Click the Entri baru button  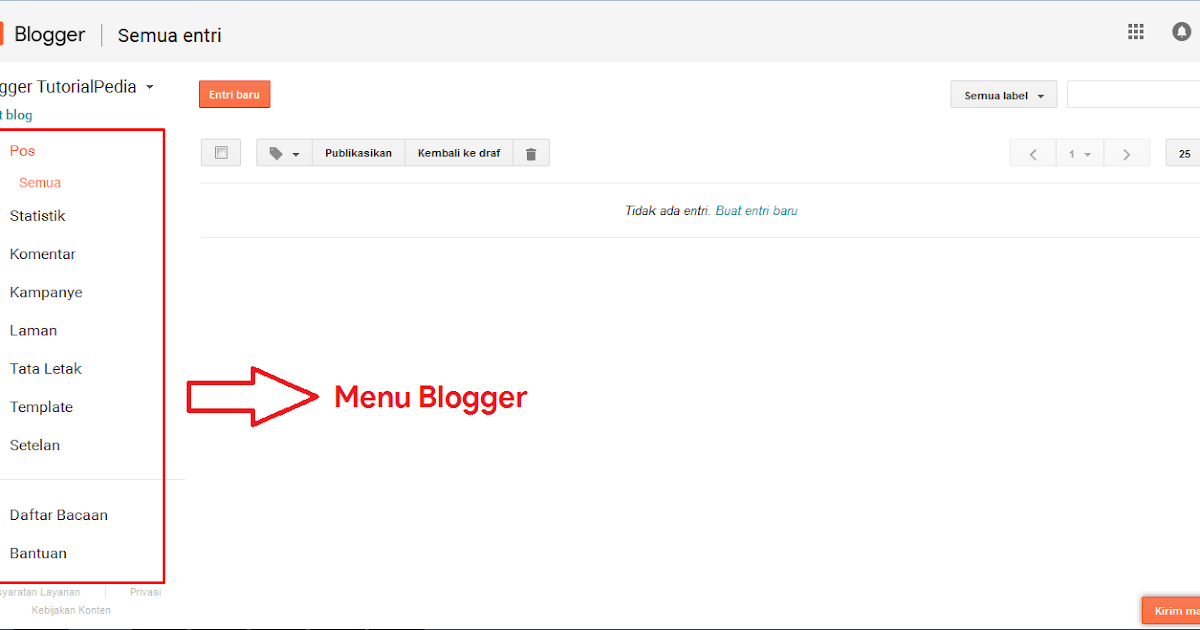click(234, 93)
